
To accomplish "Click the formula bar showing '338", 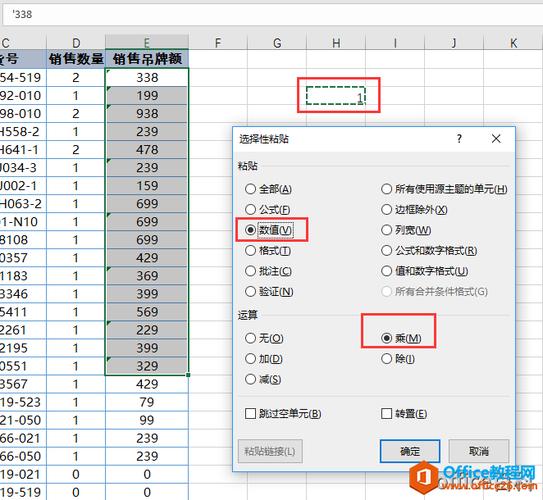I will [x=273, y=15].
